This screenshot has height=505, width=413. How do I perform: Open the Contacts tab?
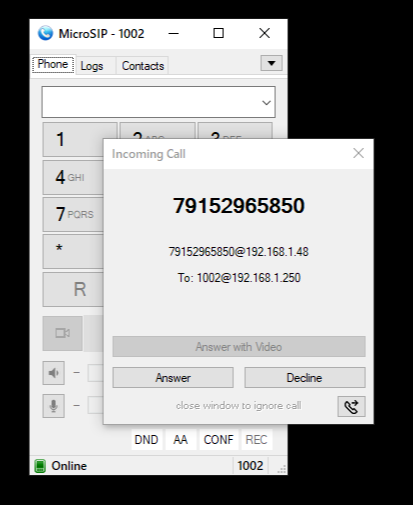click(x=143, y=66)
